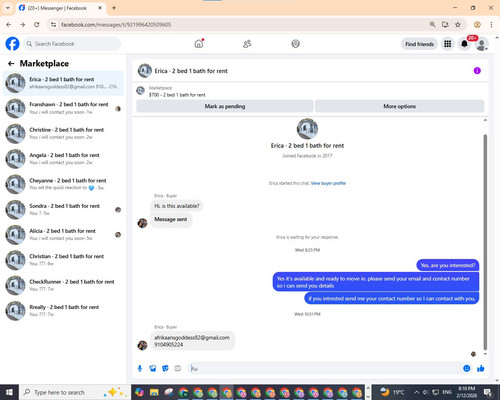Click the afrikaansgoddess82@gmail.com message bubble
Viewport: 500px width, 400px height.
point(192,341)
